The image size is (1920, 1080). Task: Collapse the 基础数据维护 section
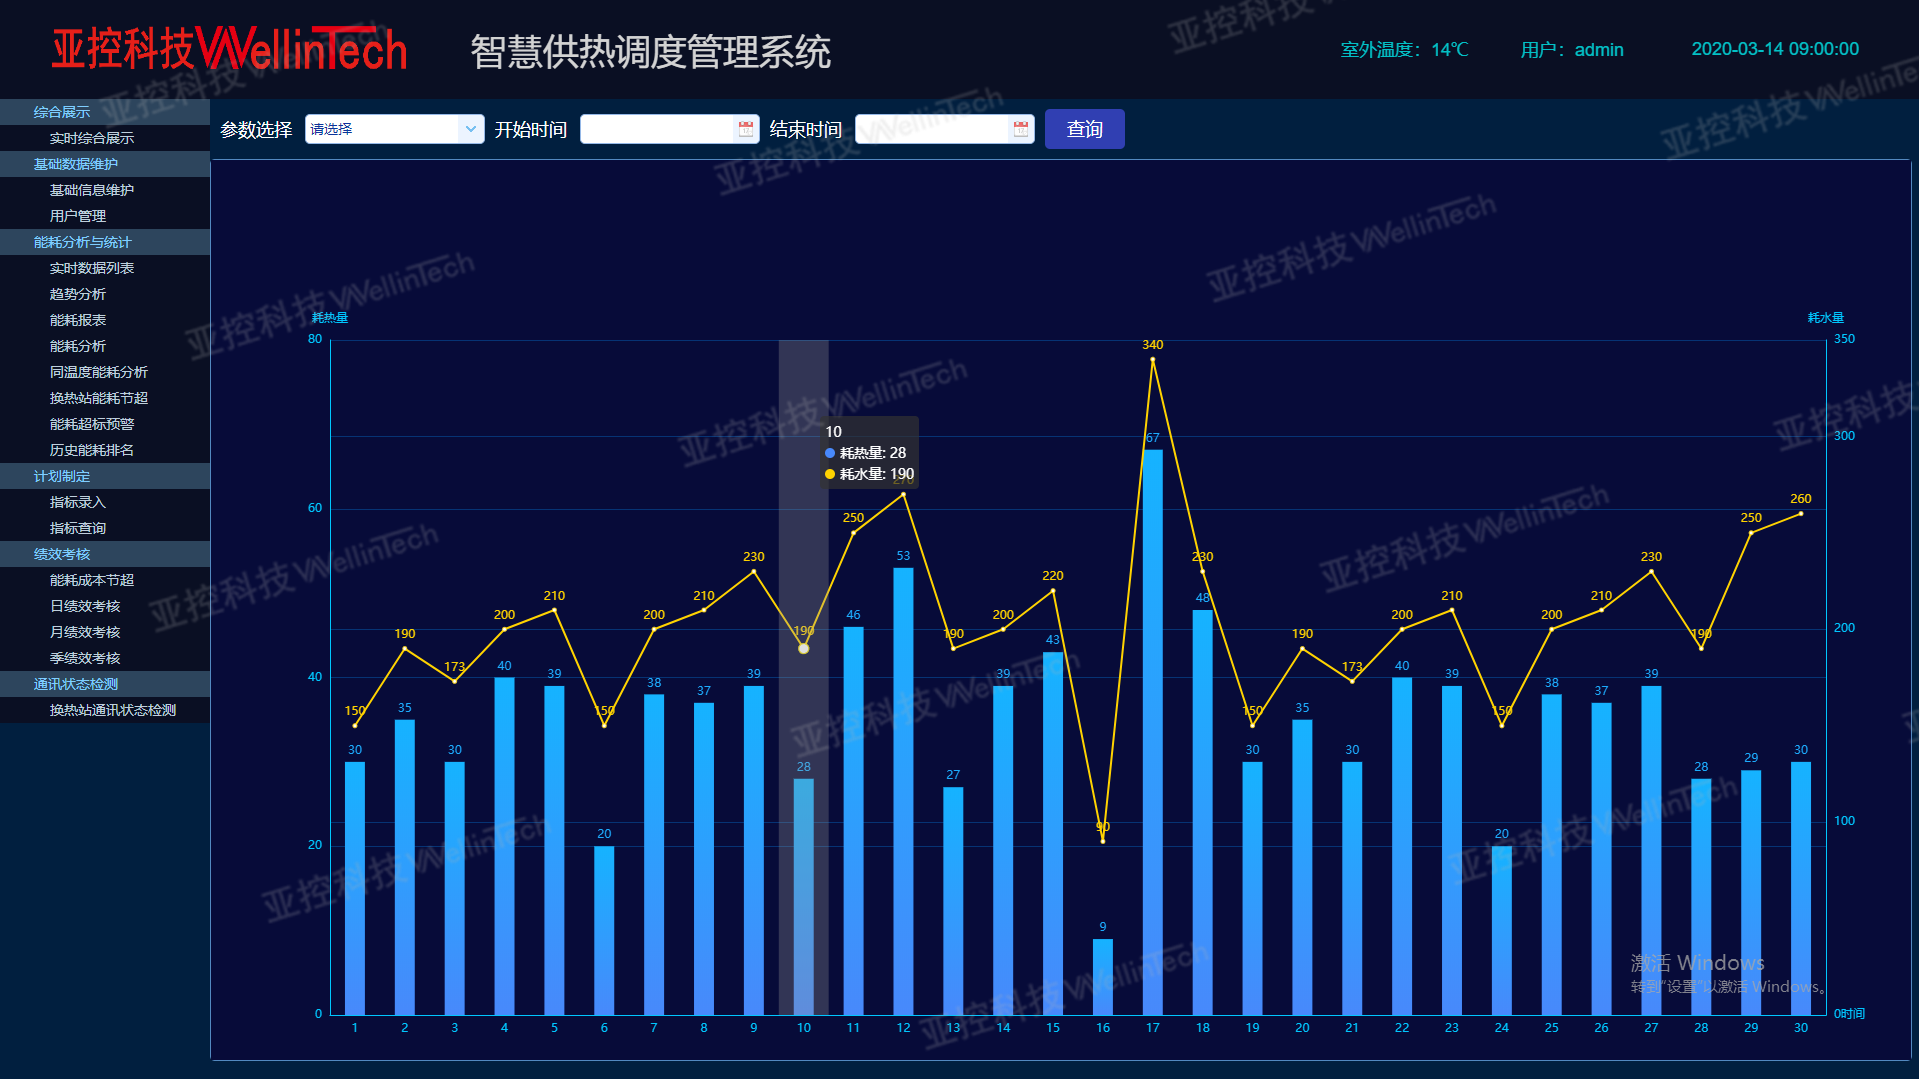click(105, 164)
